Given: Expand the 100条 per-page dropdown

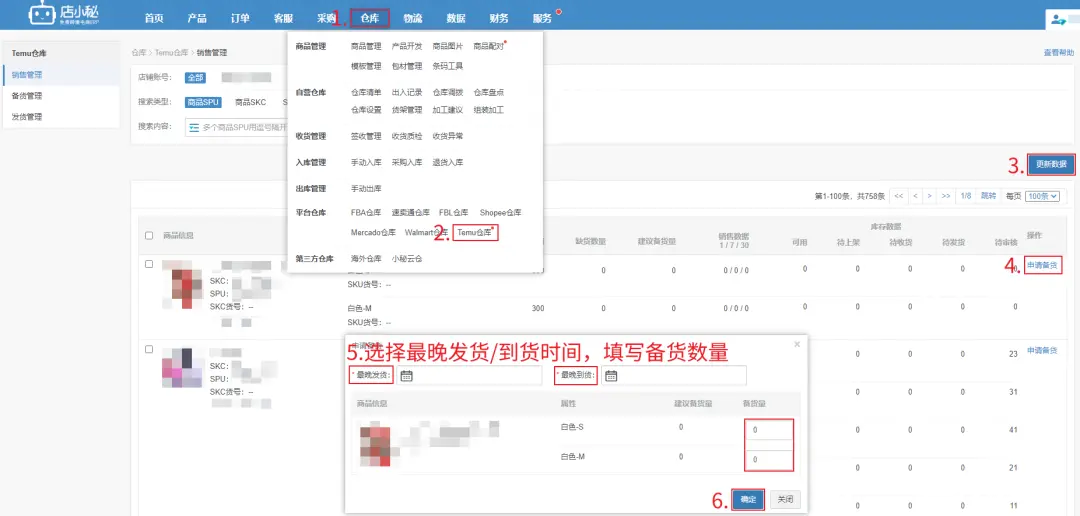Looking at the screenshot, I should click(1041, 196).
